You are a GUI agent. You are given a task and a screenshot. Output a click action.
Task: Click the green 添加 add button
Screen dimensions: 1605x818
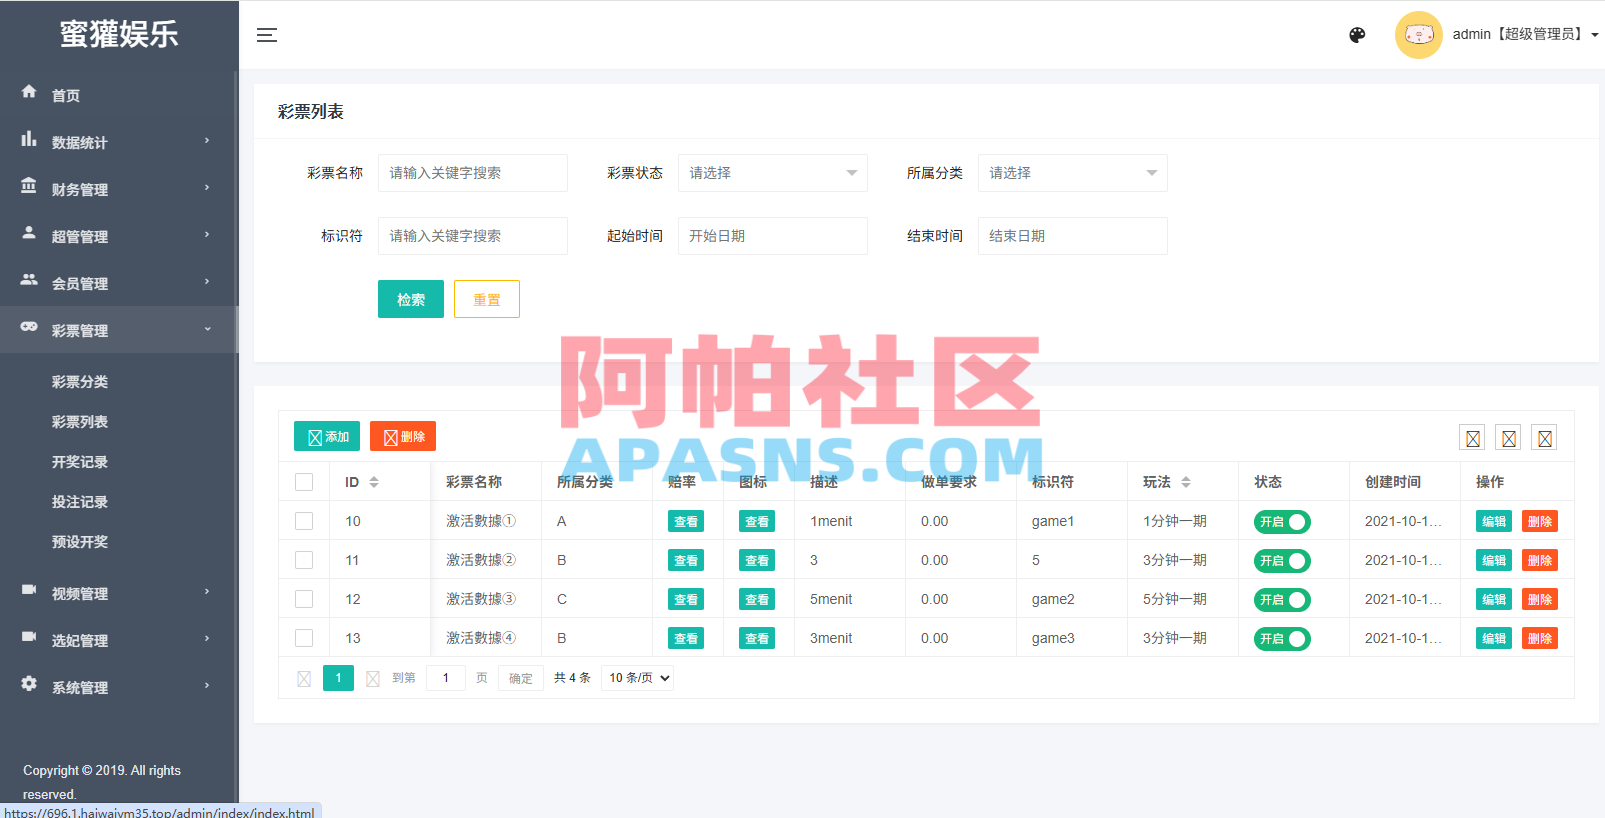327,436
